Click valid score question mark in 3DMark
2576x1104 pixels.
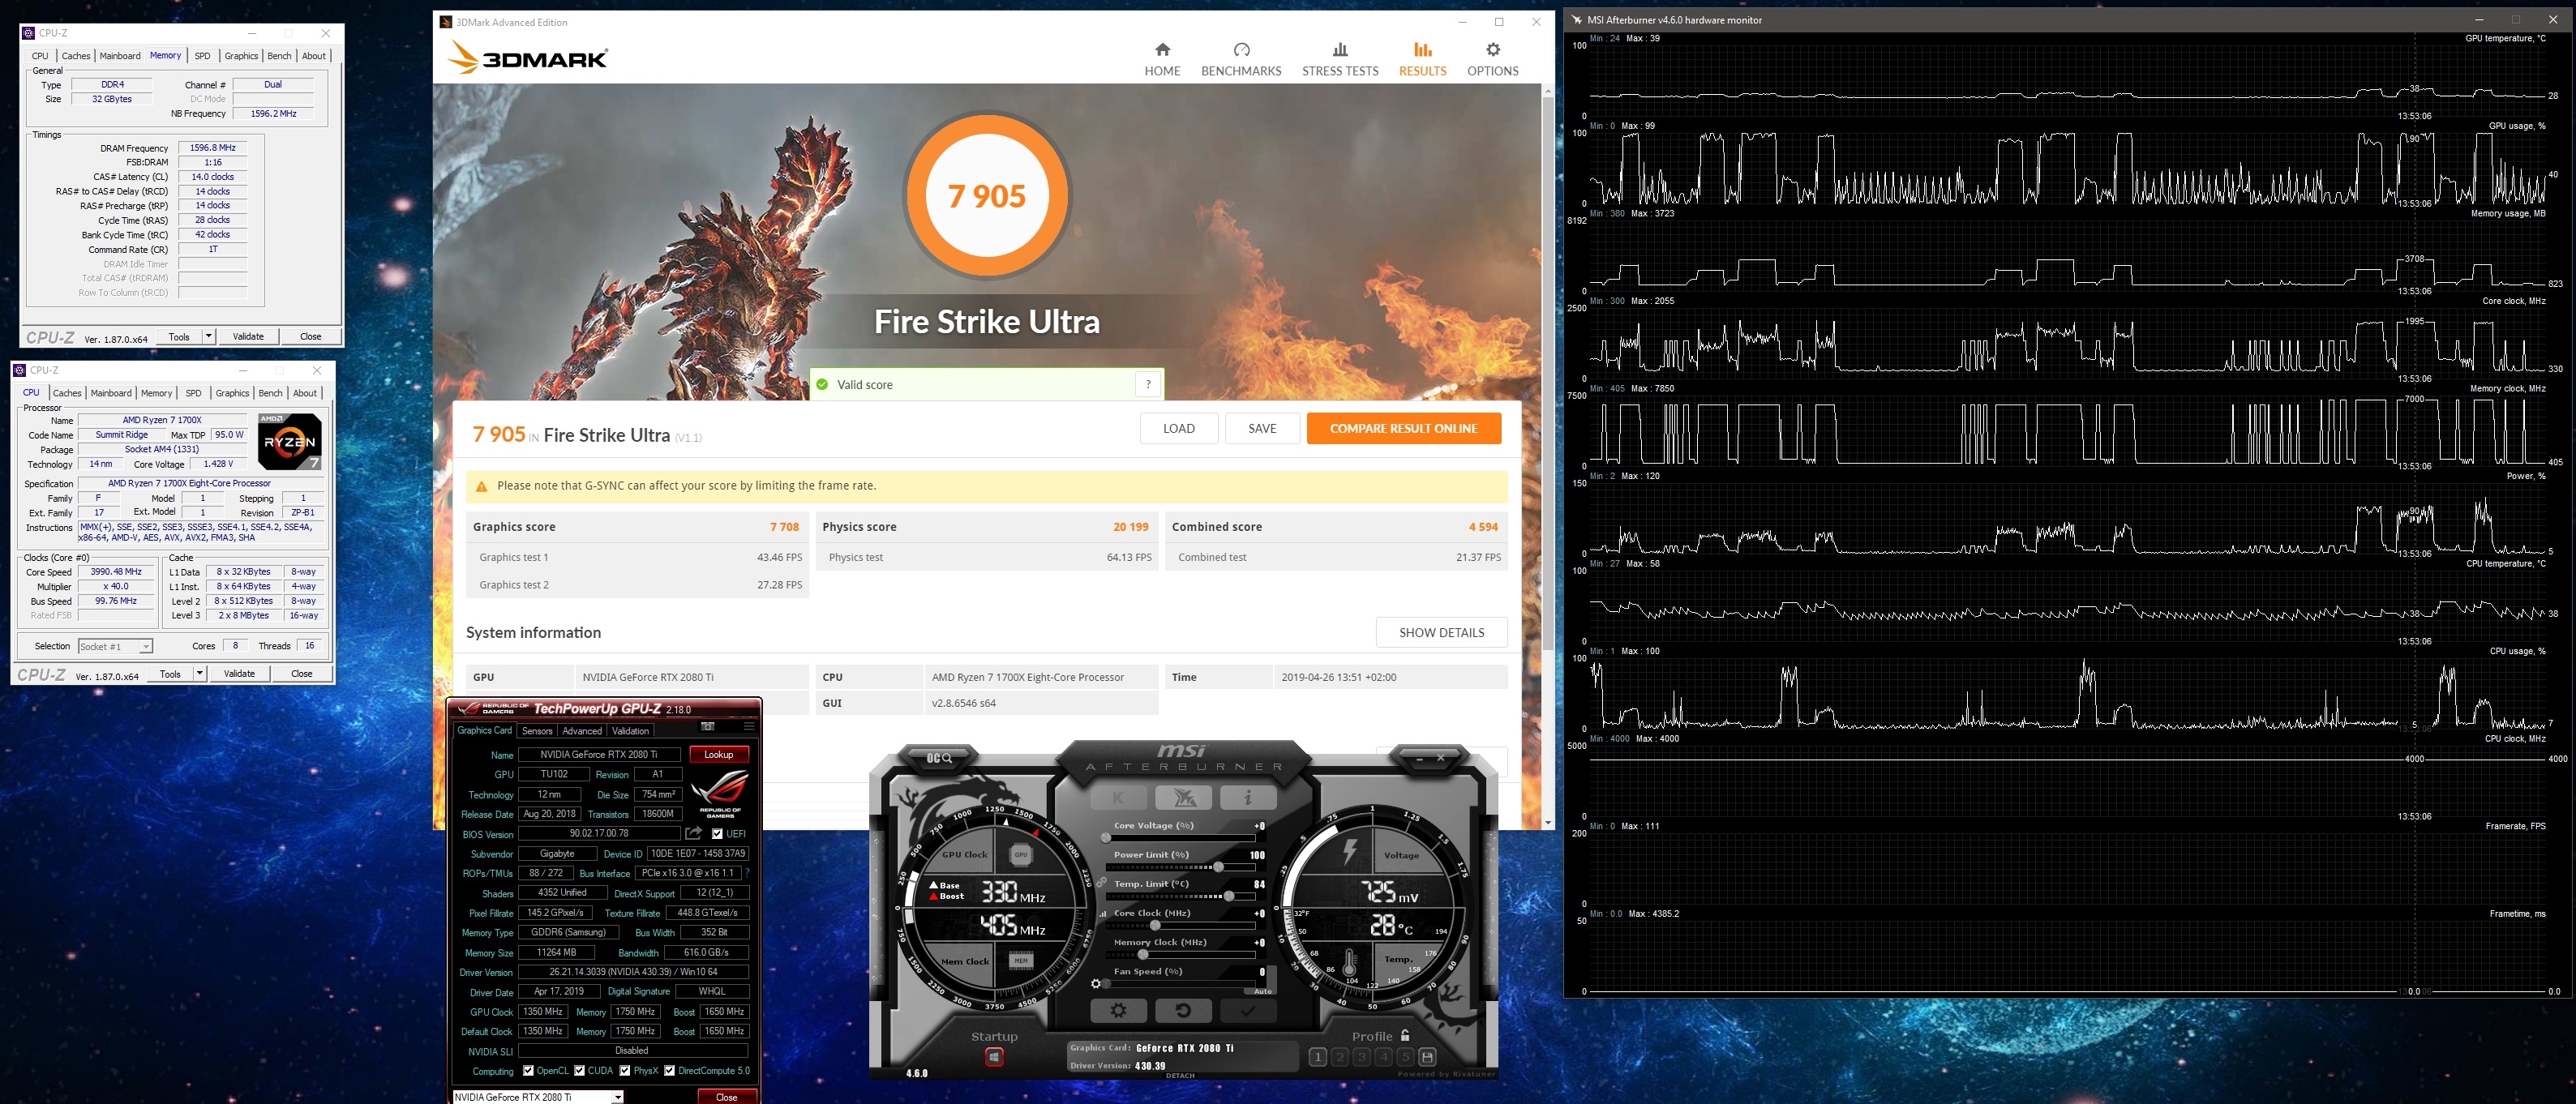1148,384
